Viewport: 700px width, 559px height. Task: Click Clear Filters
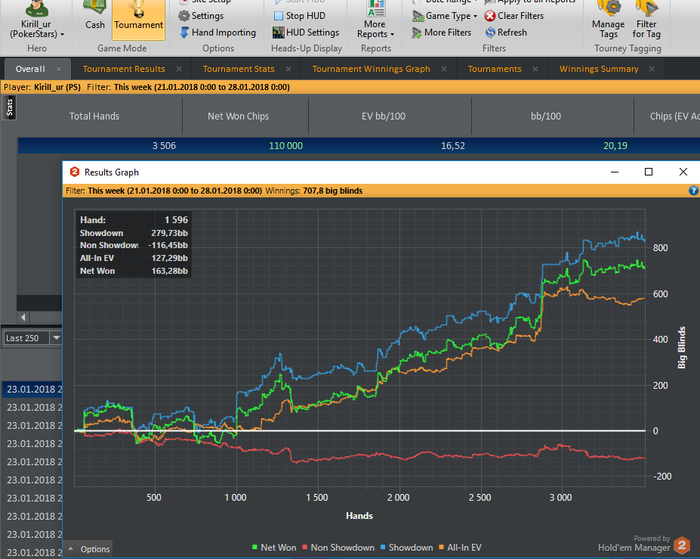[x=514, y=16]
